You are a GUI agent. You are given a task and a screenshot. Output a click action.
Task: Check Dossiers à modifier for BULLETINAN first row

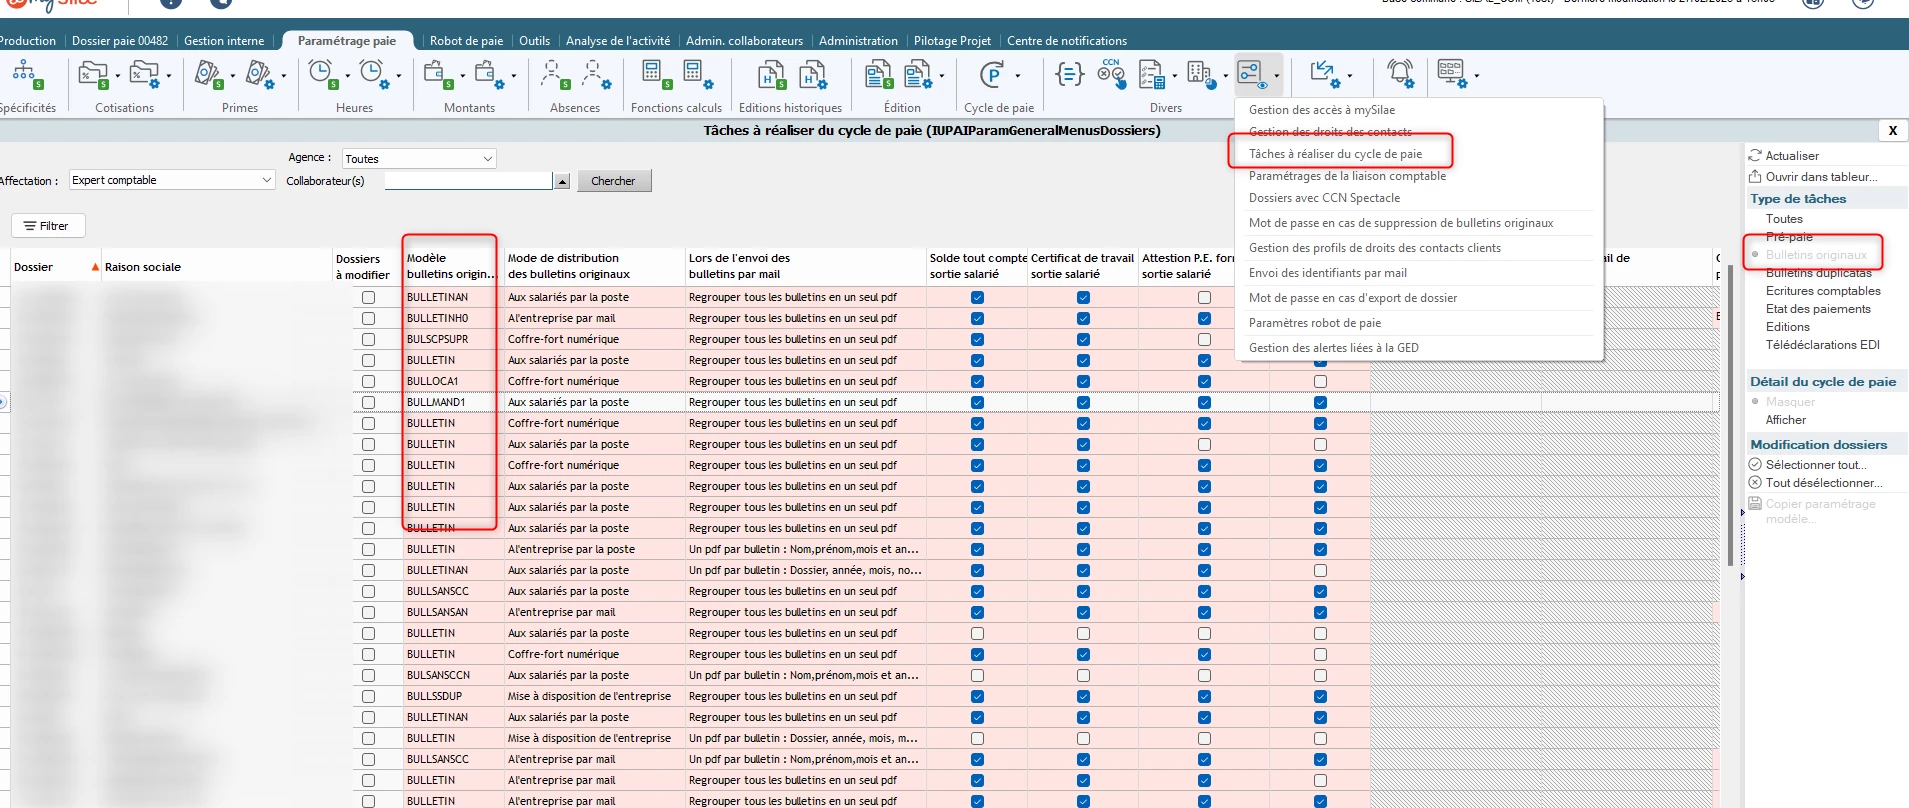click(x=369, y=298)
